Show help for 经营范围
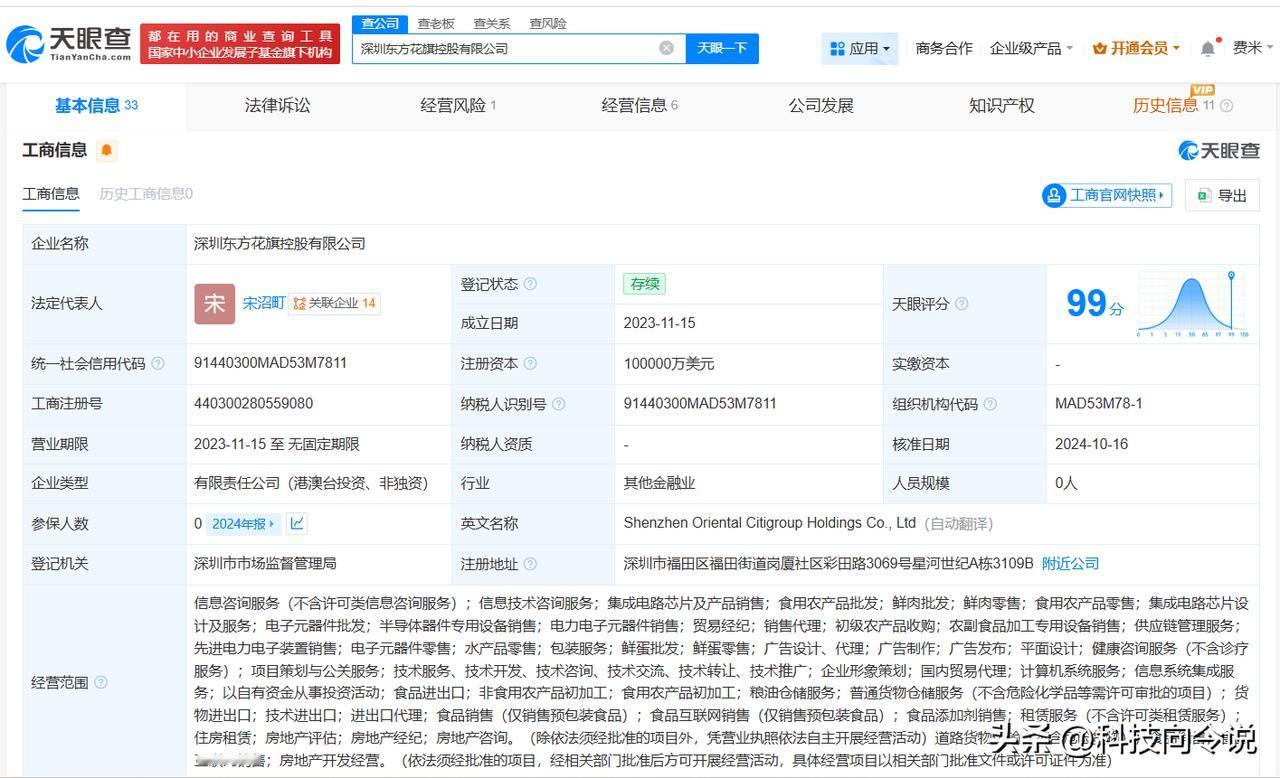 tap(100, 683)
